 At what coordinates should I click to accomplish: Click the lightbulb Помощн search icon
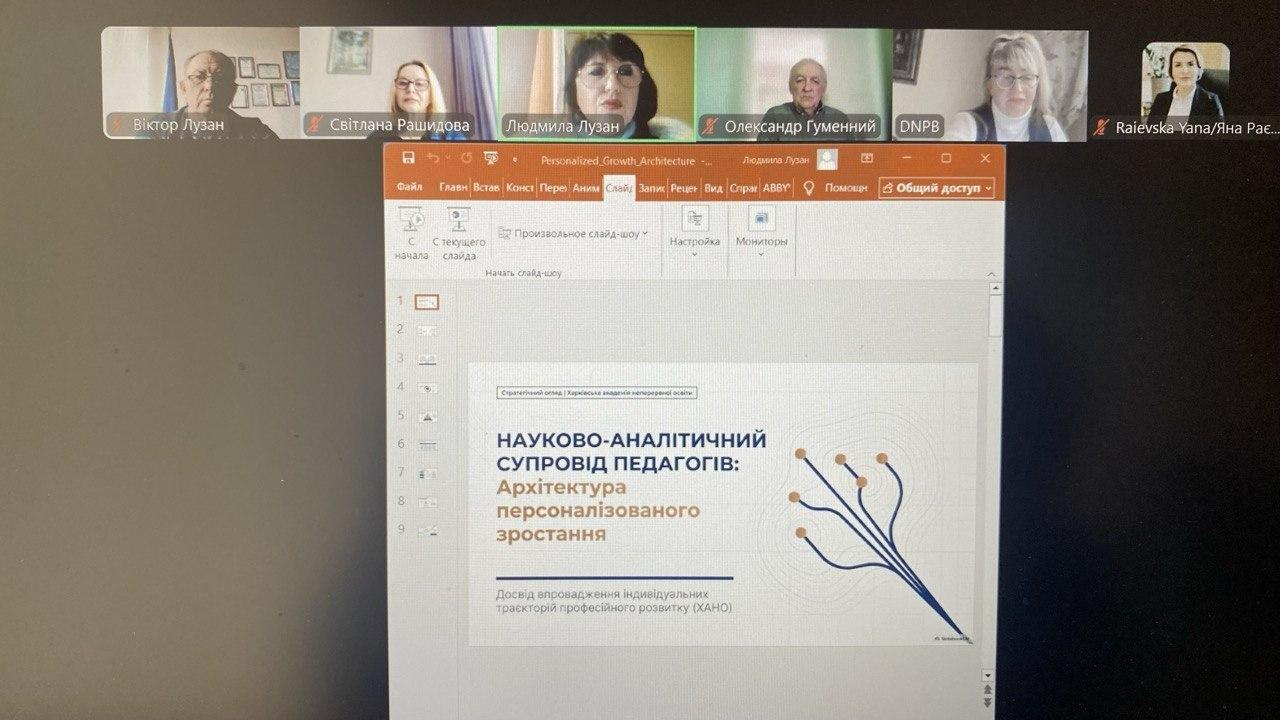808,188
